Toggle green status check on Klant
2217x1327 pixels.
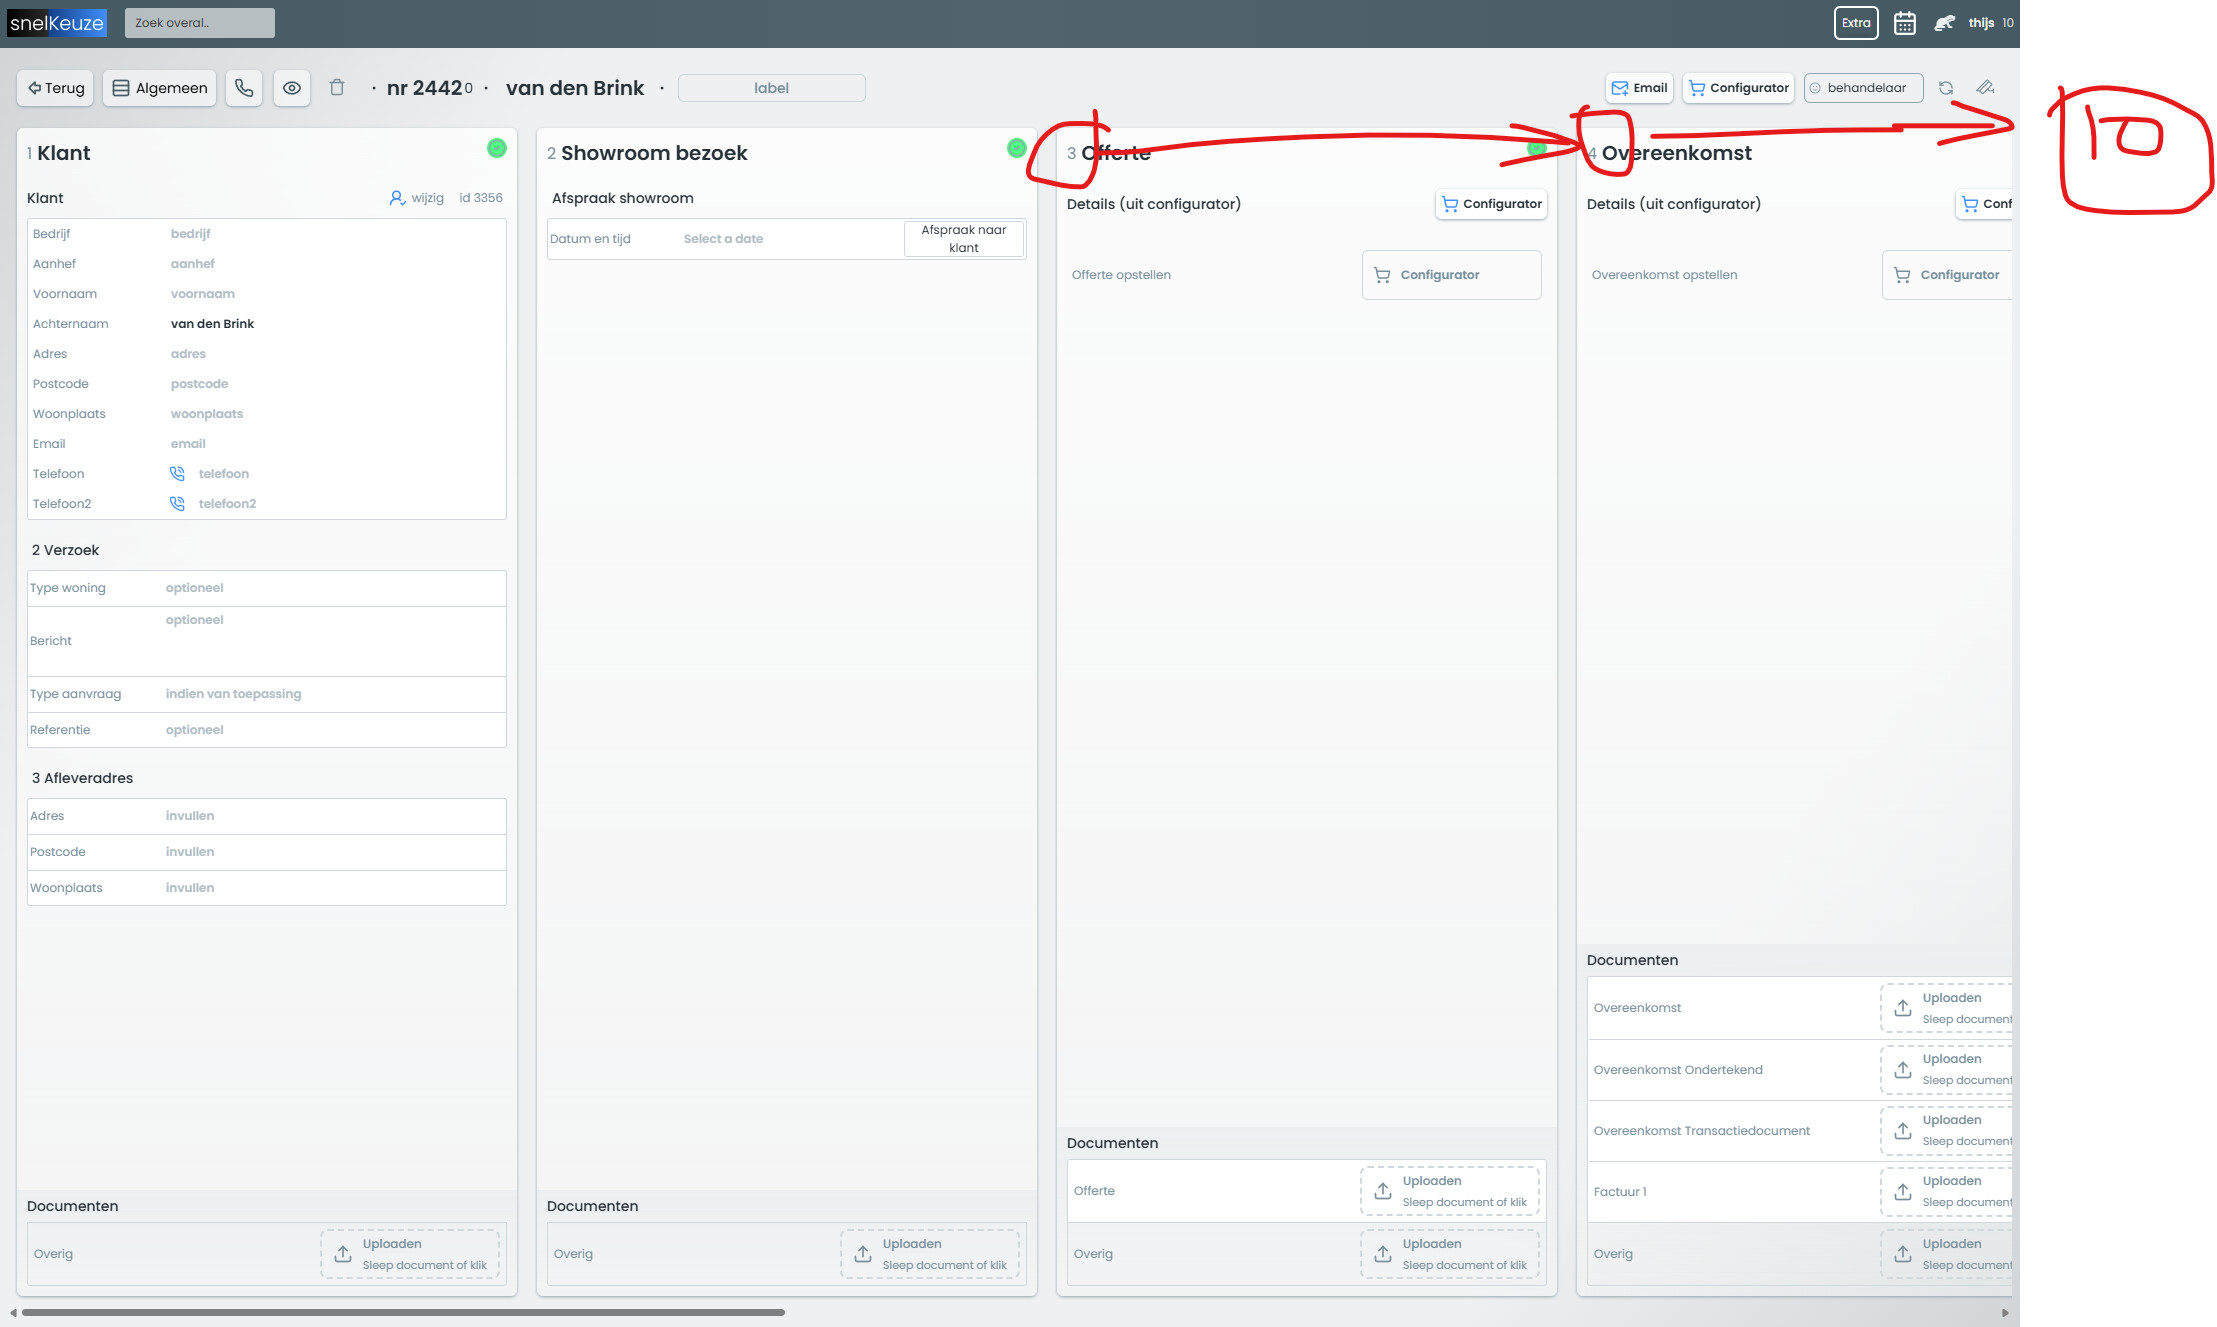pyautogui.click(x=496, y=148)
